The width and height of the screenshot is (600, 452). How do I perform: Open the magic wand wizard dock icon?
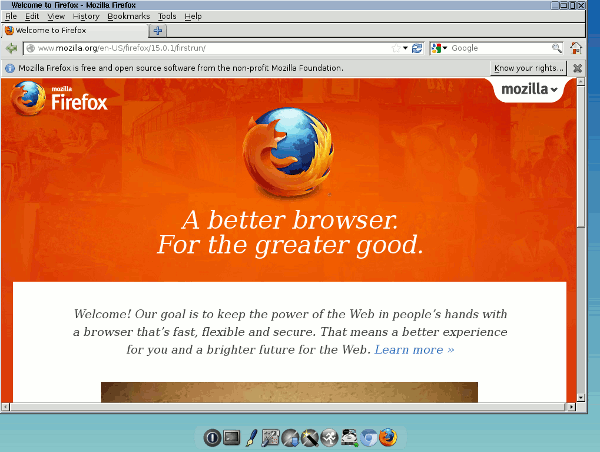pyautogui.click(x=310, y=437)
